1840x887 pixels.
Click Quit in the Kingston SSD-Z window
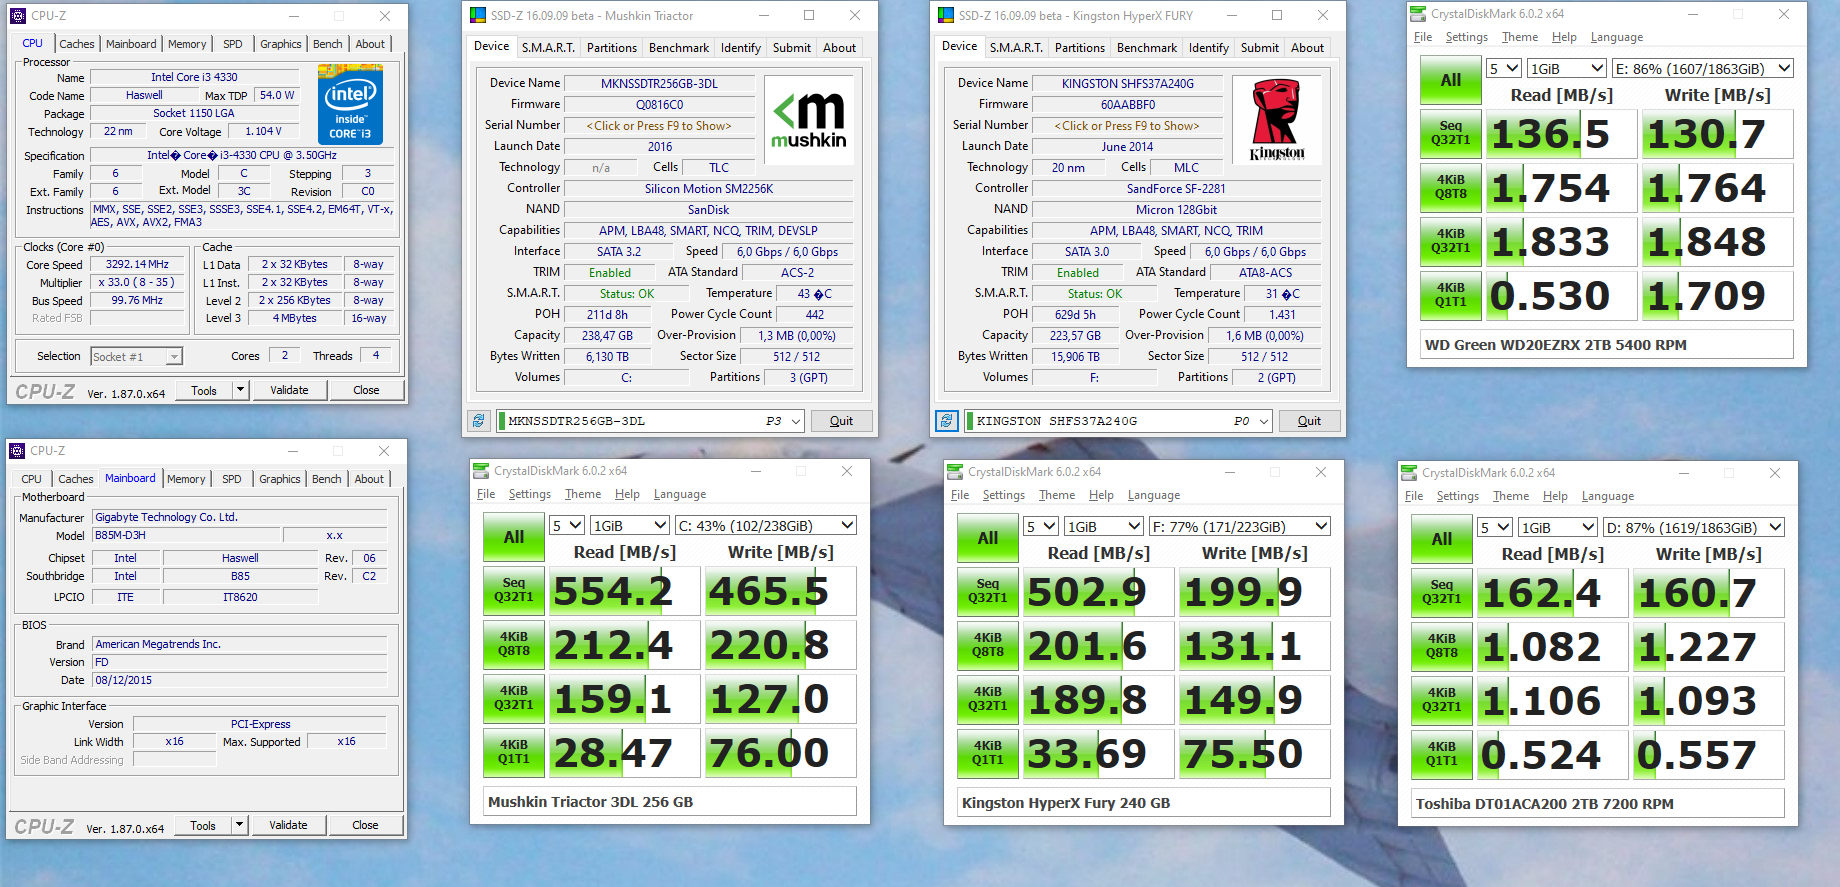(1309, 421)
